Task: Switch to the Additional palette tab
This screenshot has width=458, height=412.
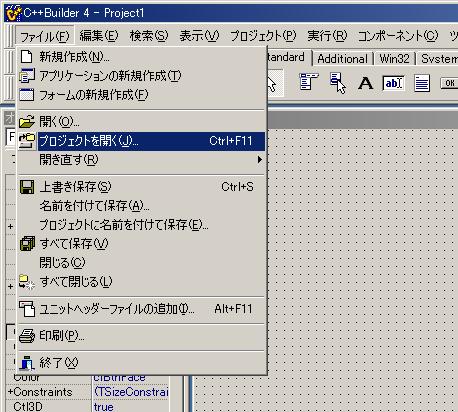Action: tap(342, 59)
